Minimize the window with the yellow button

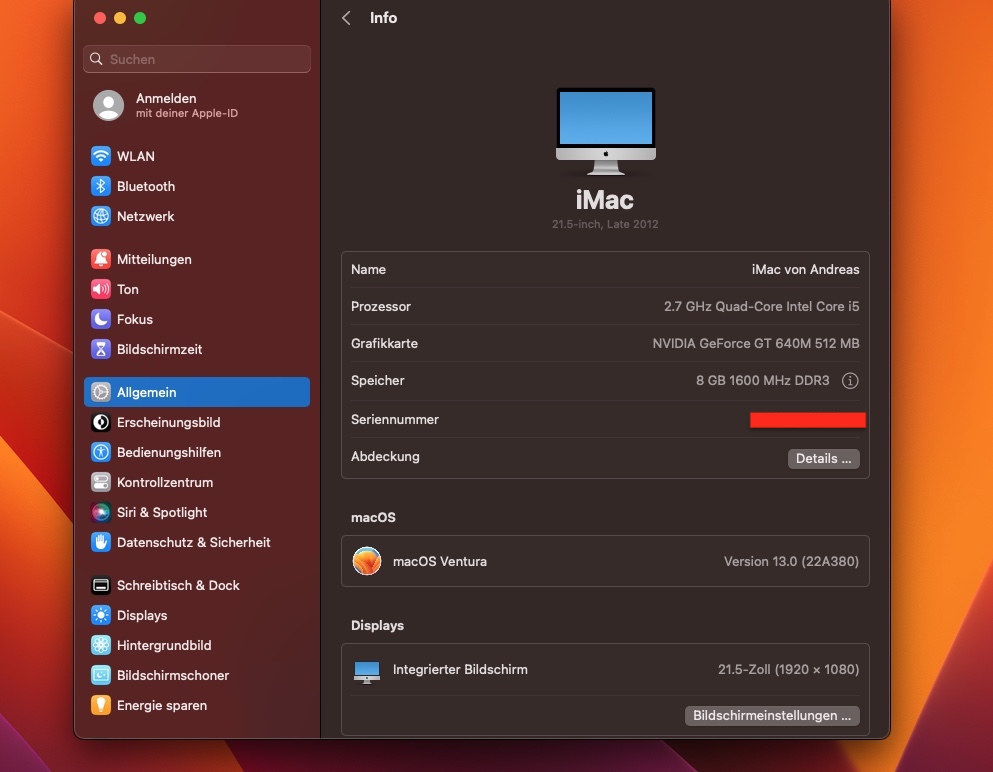point(120,18)
